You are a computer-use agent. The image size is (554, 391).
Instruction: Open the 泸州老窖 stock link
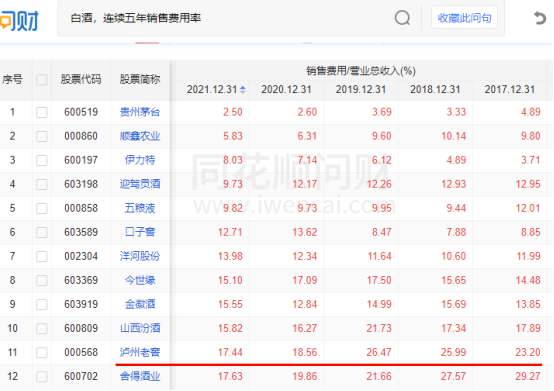[x=140, y=353]
